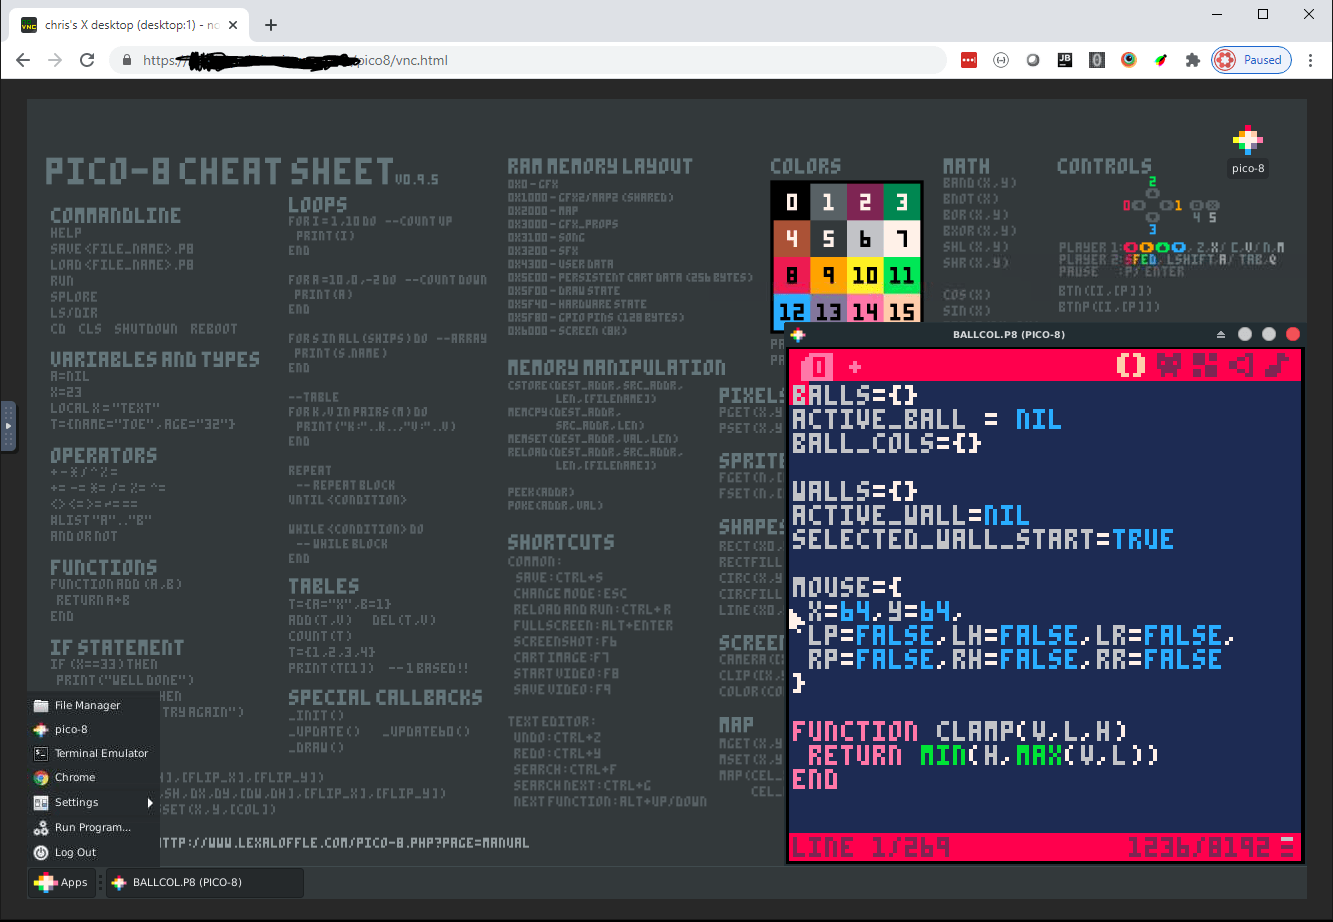
Task: Open the sprite editor in PICO-8
Action: [x=1168, y=365]
